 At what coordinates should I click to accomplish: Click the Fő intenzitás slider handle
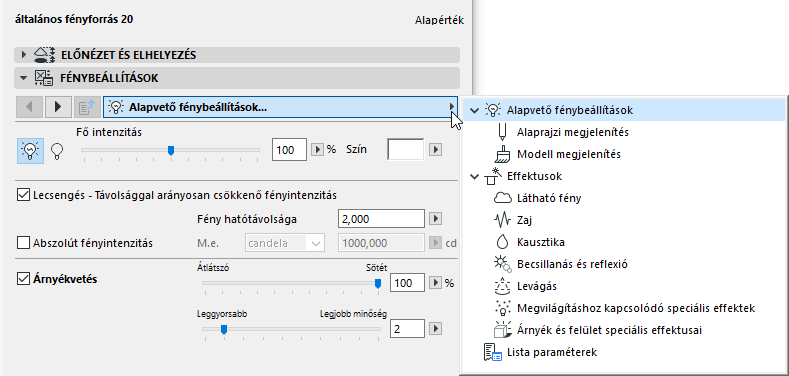click(x=171, y=150)
